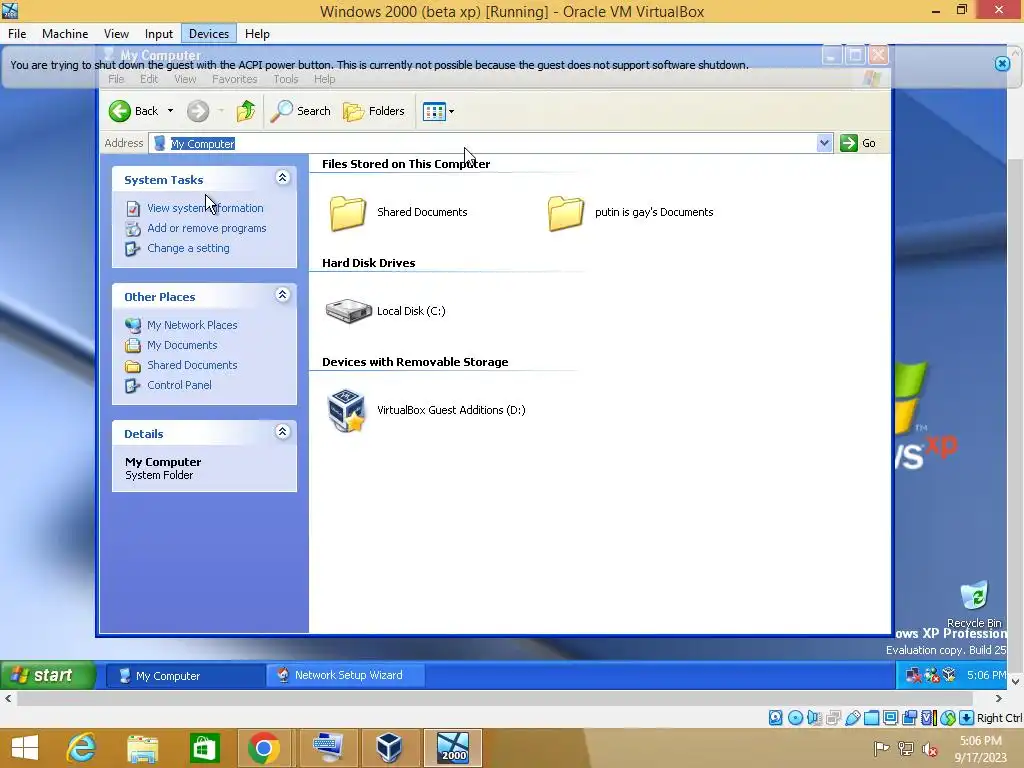Click VirtualBox CPU virtualization indicator

click(x=928, y=718)
